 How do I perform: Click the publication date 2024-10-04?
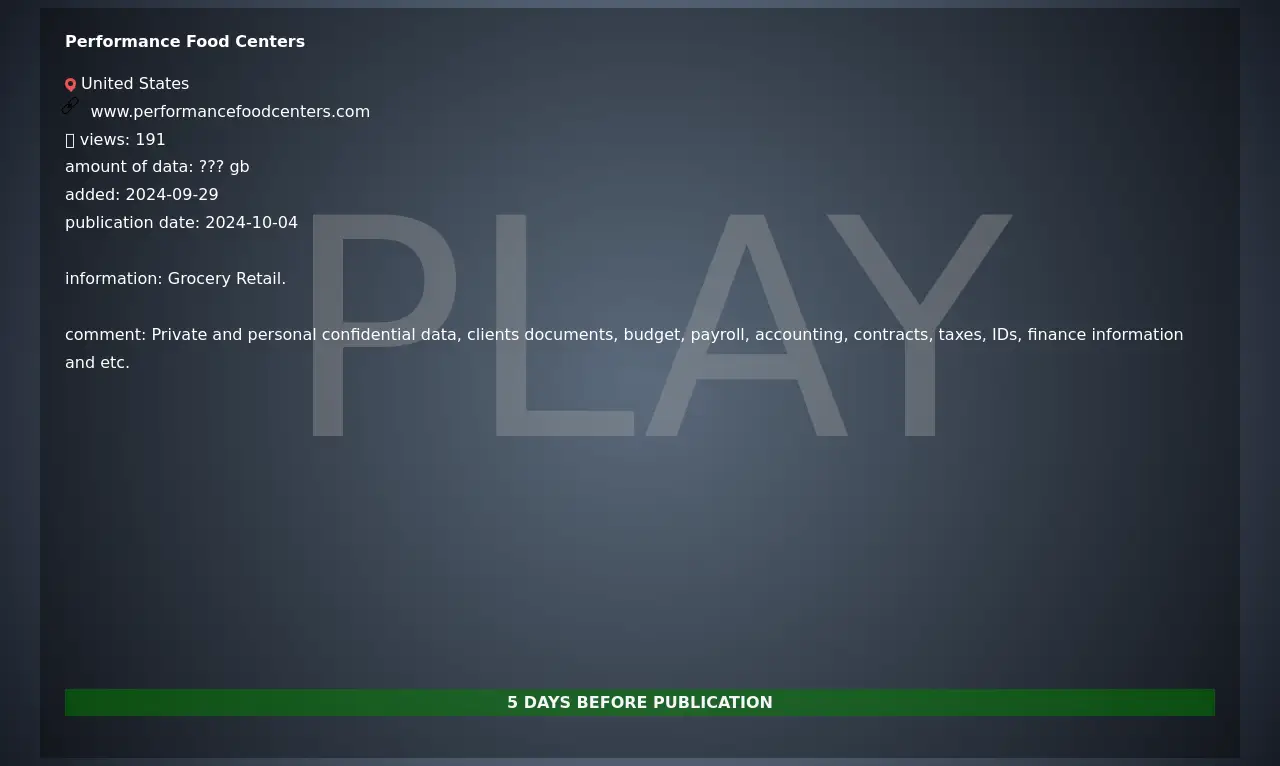251,223
